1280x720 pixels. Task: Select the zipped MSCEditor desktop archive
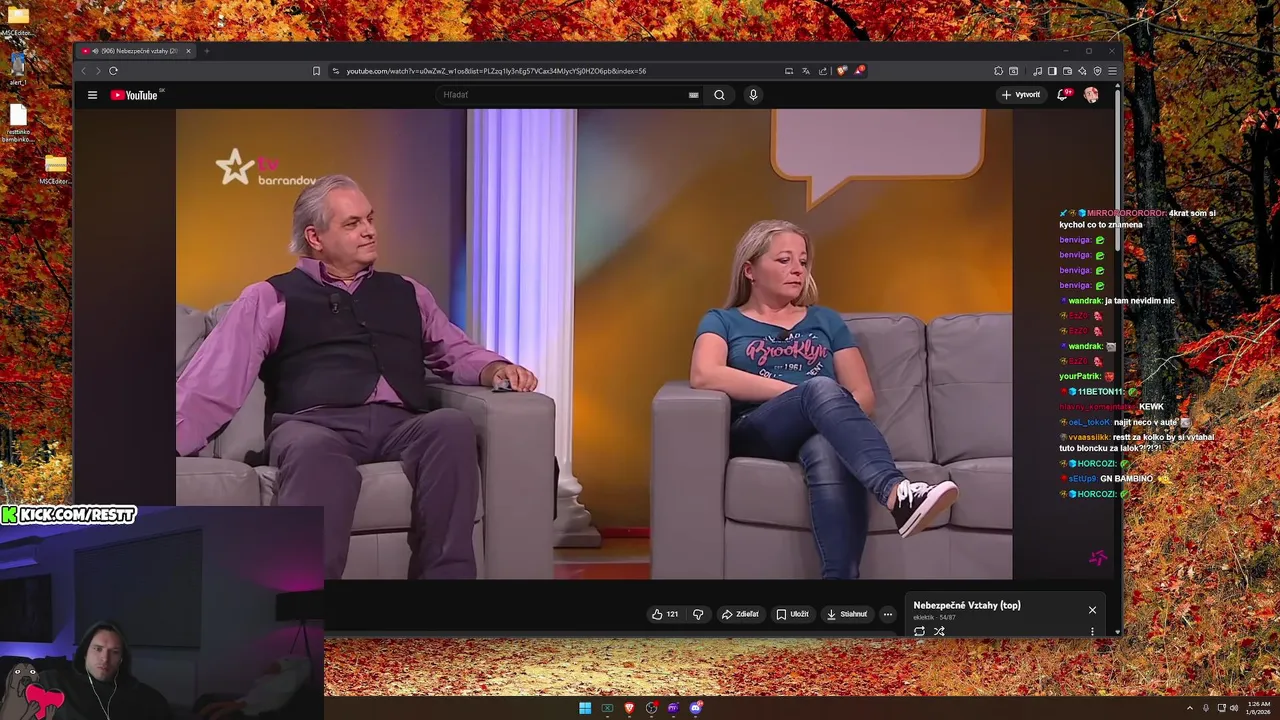point(55,169)
